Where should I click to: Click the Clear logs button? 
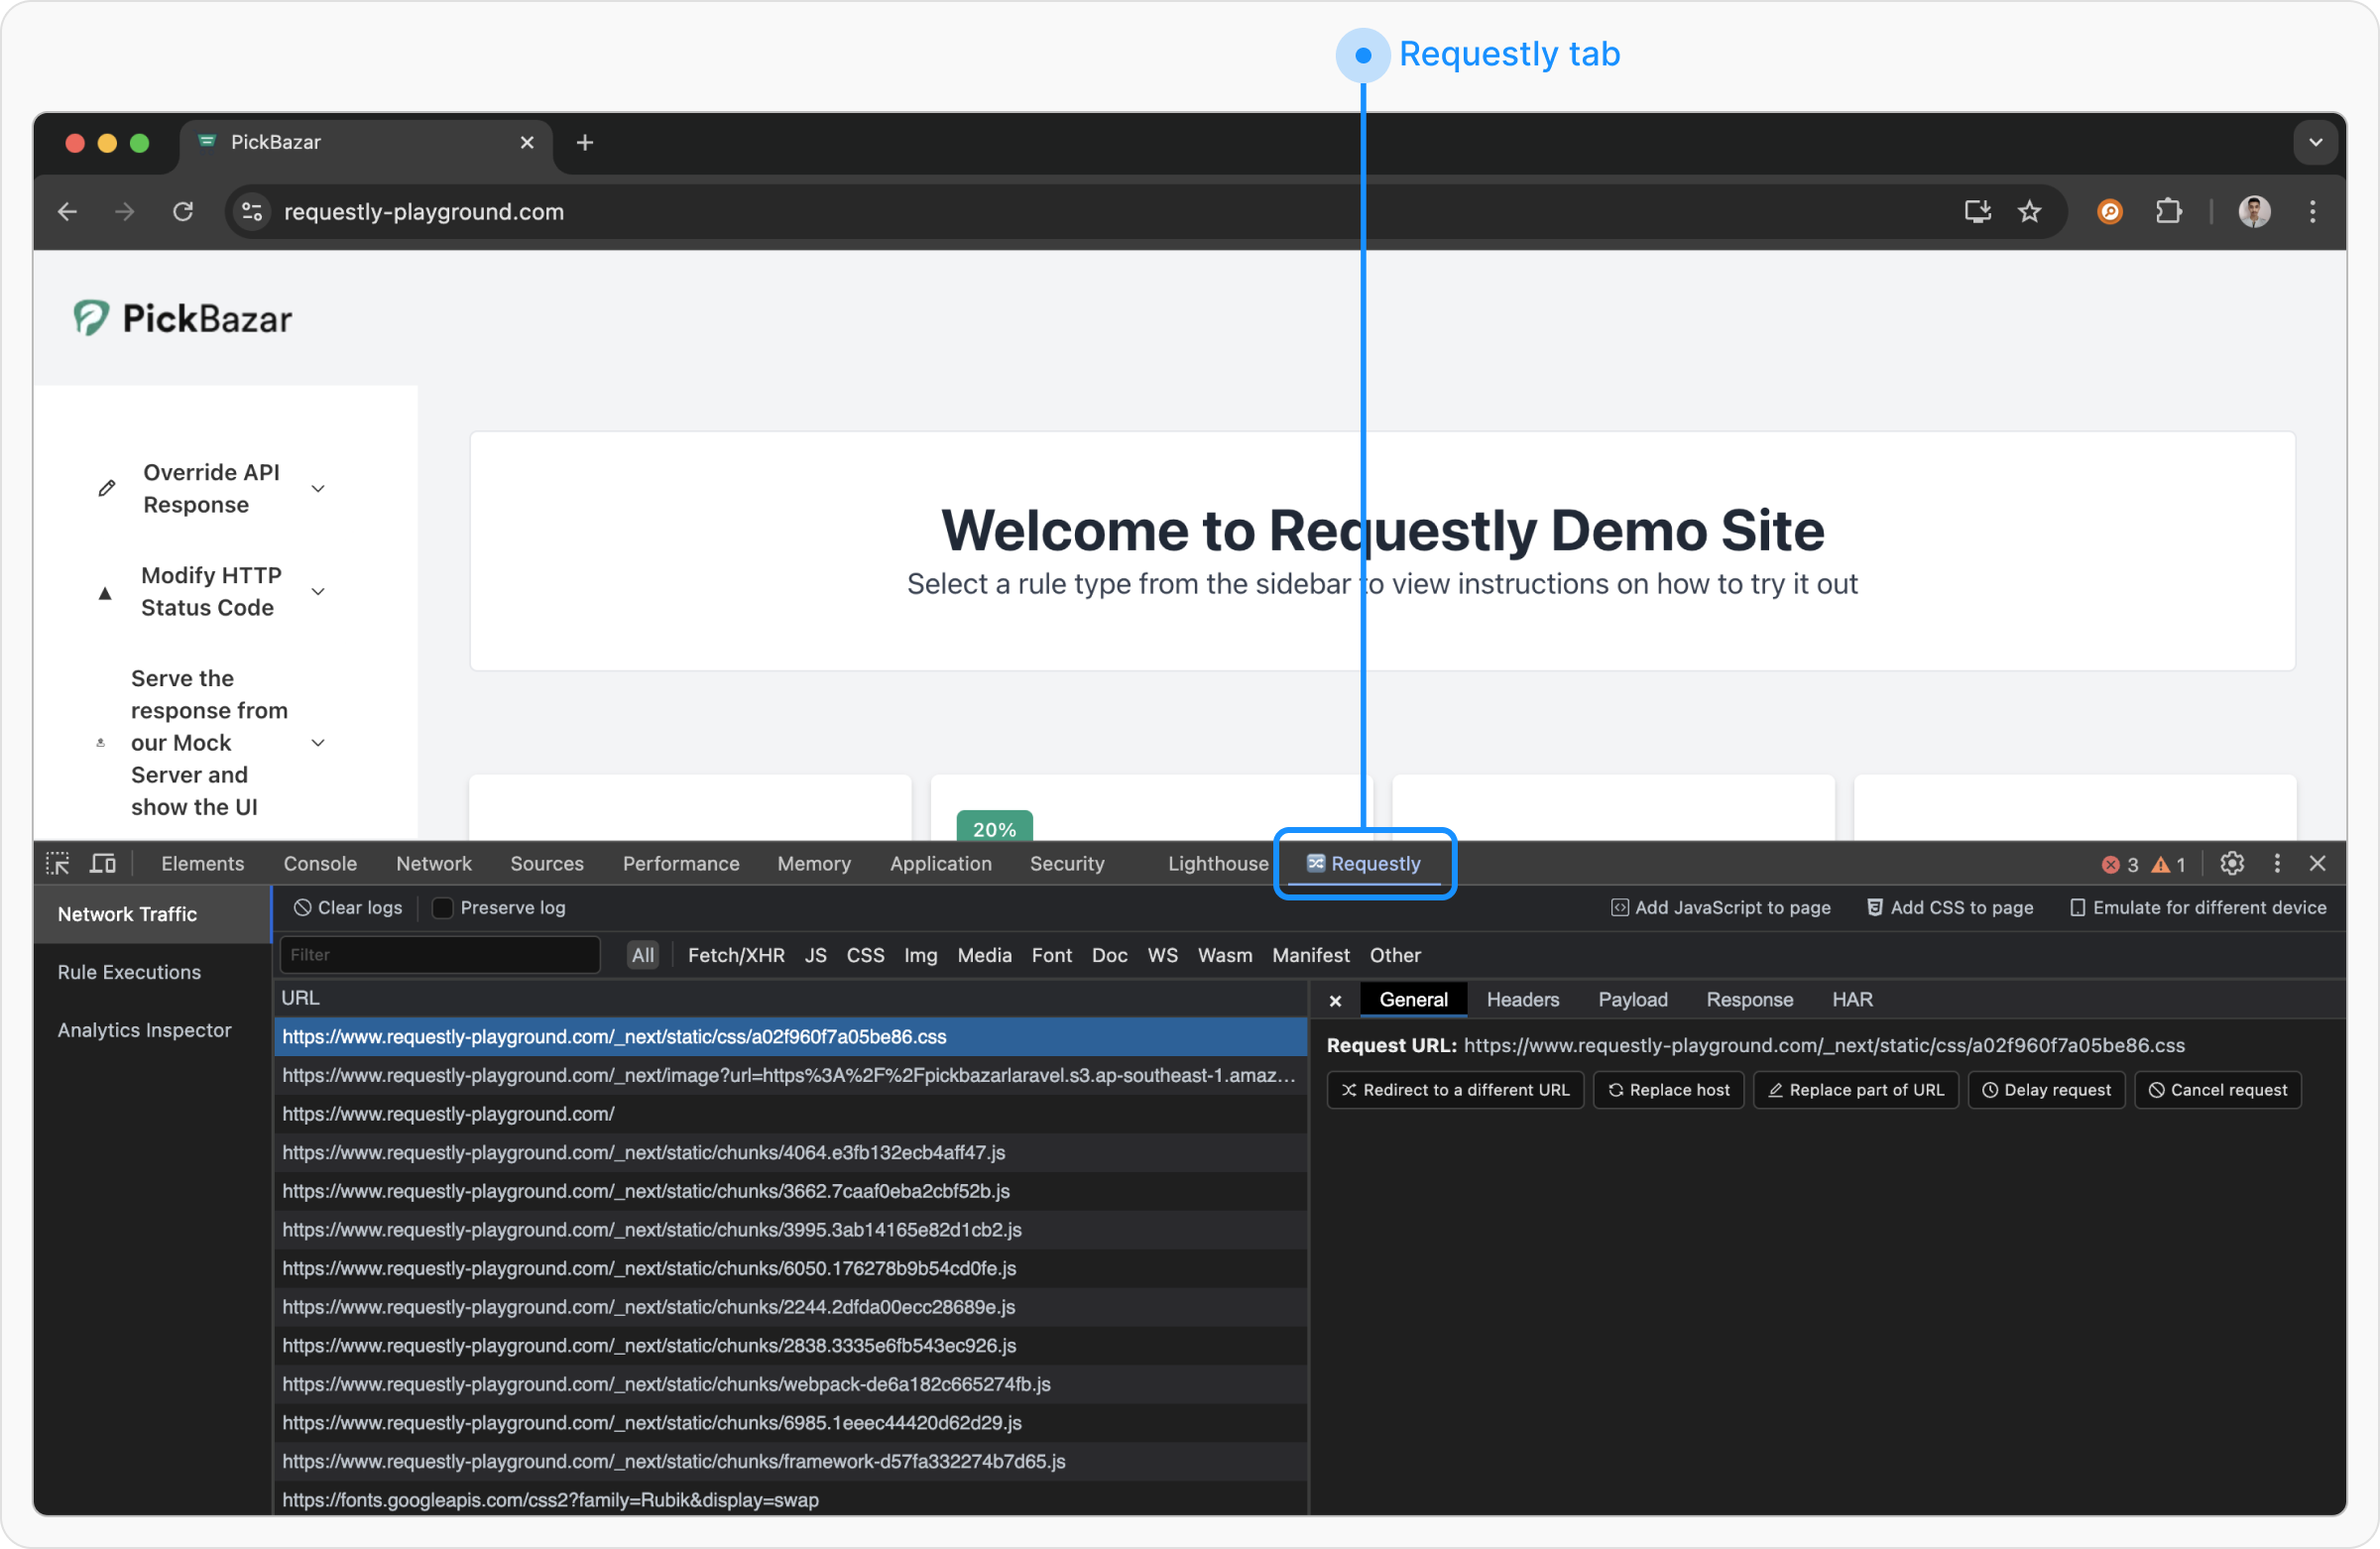click(x=348, y=908)
